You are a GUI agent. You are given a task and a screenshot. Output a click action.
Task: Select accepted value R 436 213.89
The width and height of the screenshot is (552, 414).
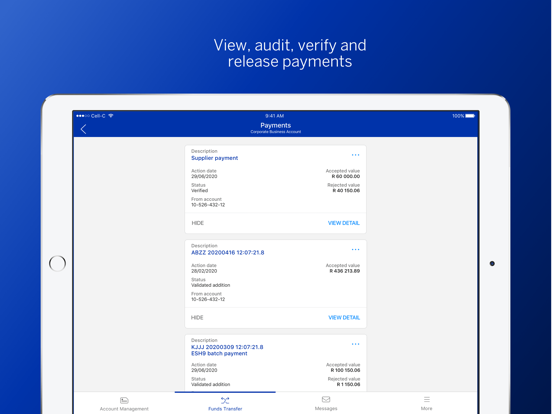pyautogui.click(x=345, y=271)
